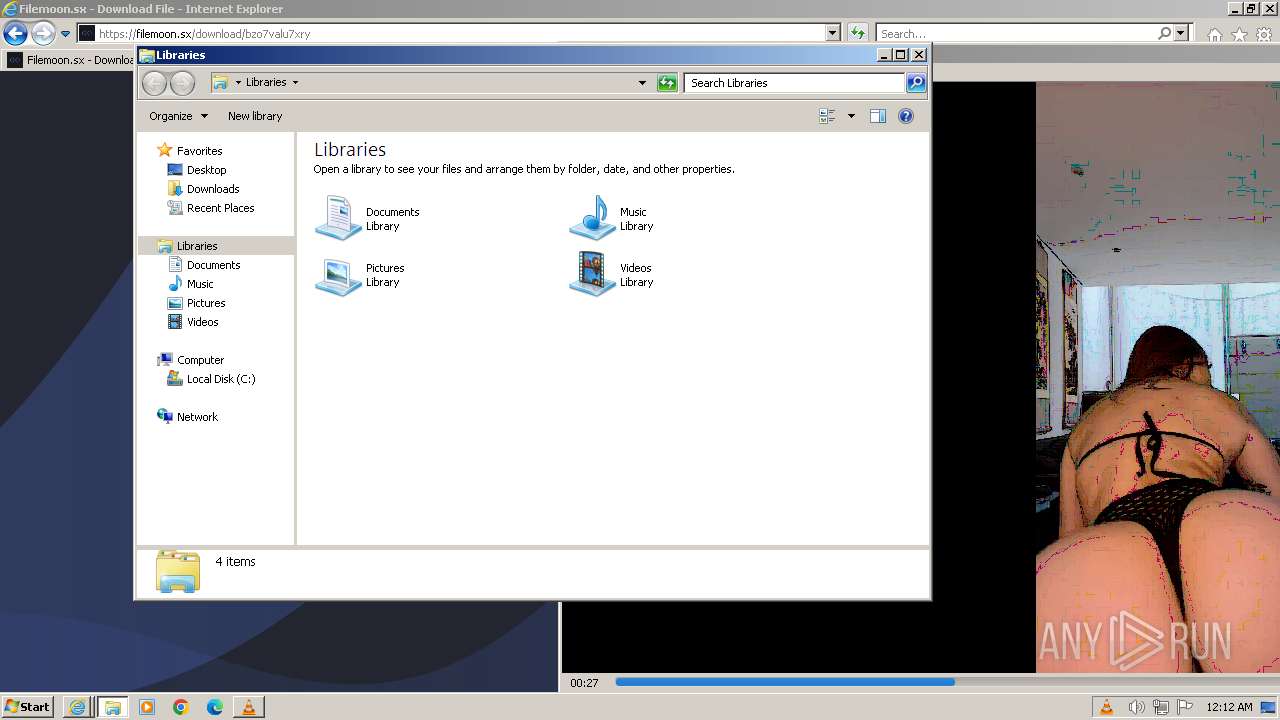The image size is (1280, 720).
Task: Click New library button
Action: point(255,116)
